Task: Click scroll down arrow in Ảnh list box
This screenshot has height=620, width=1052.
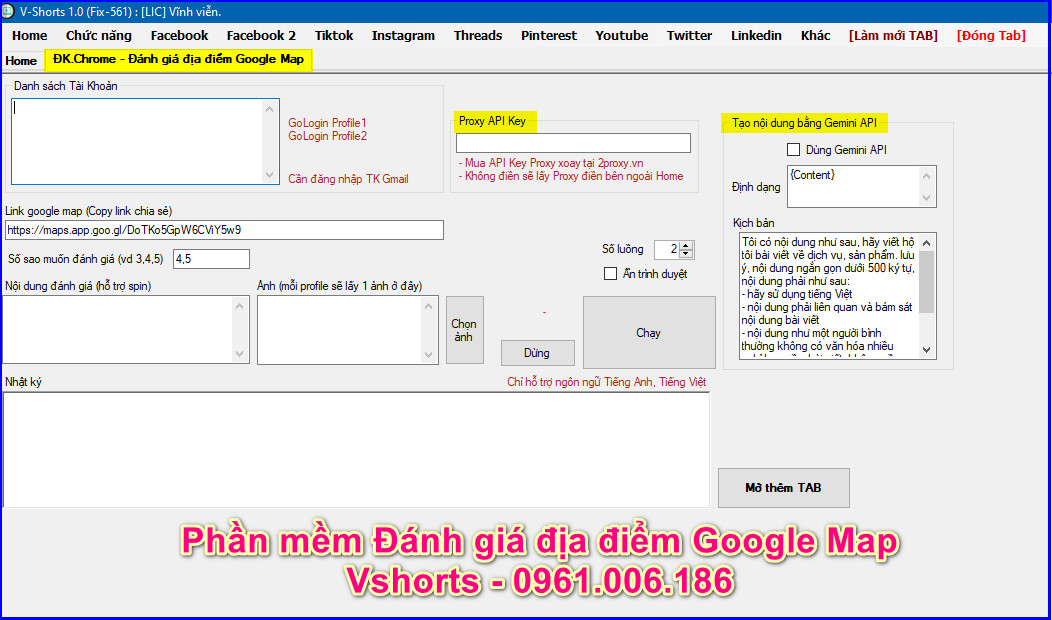Action: (x=429, y=354)
